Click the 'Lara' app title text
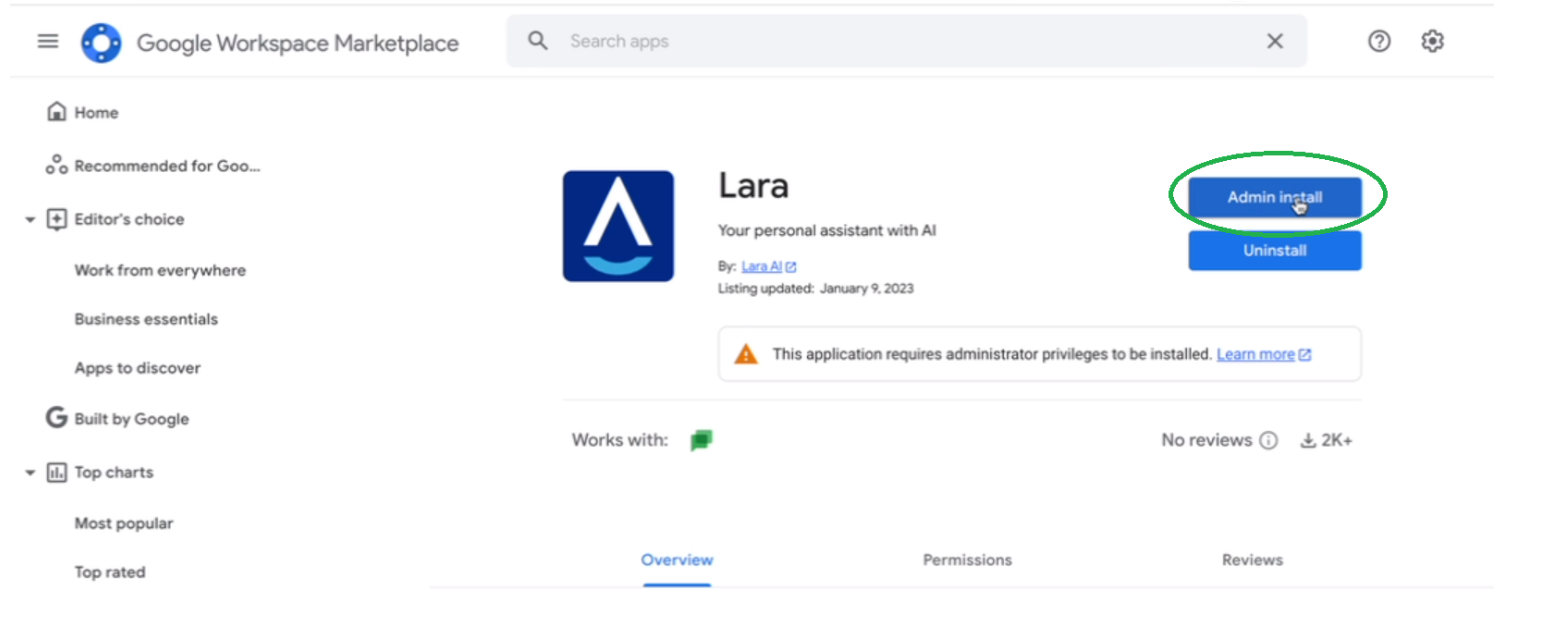The width and height of the screenshot is (1563, 641). pos(753,186)
